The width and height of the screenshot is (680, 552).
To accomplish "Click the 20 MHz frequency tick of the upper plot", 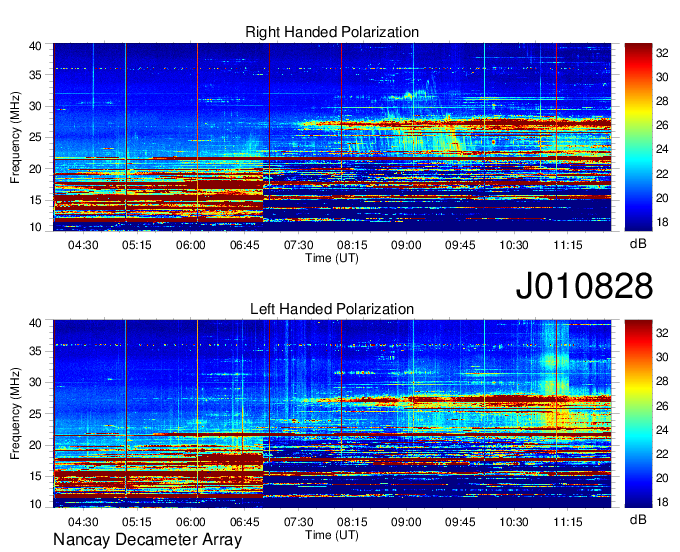I will 35,169.
